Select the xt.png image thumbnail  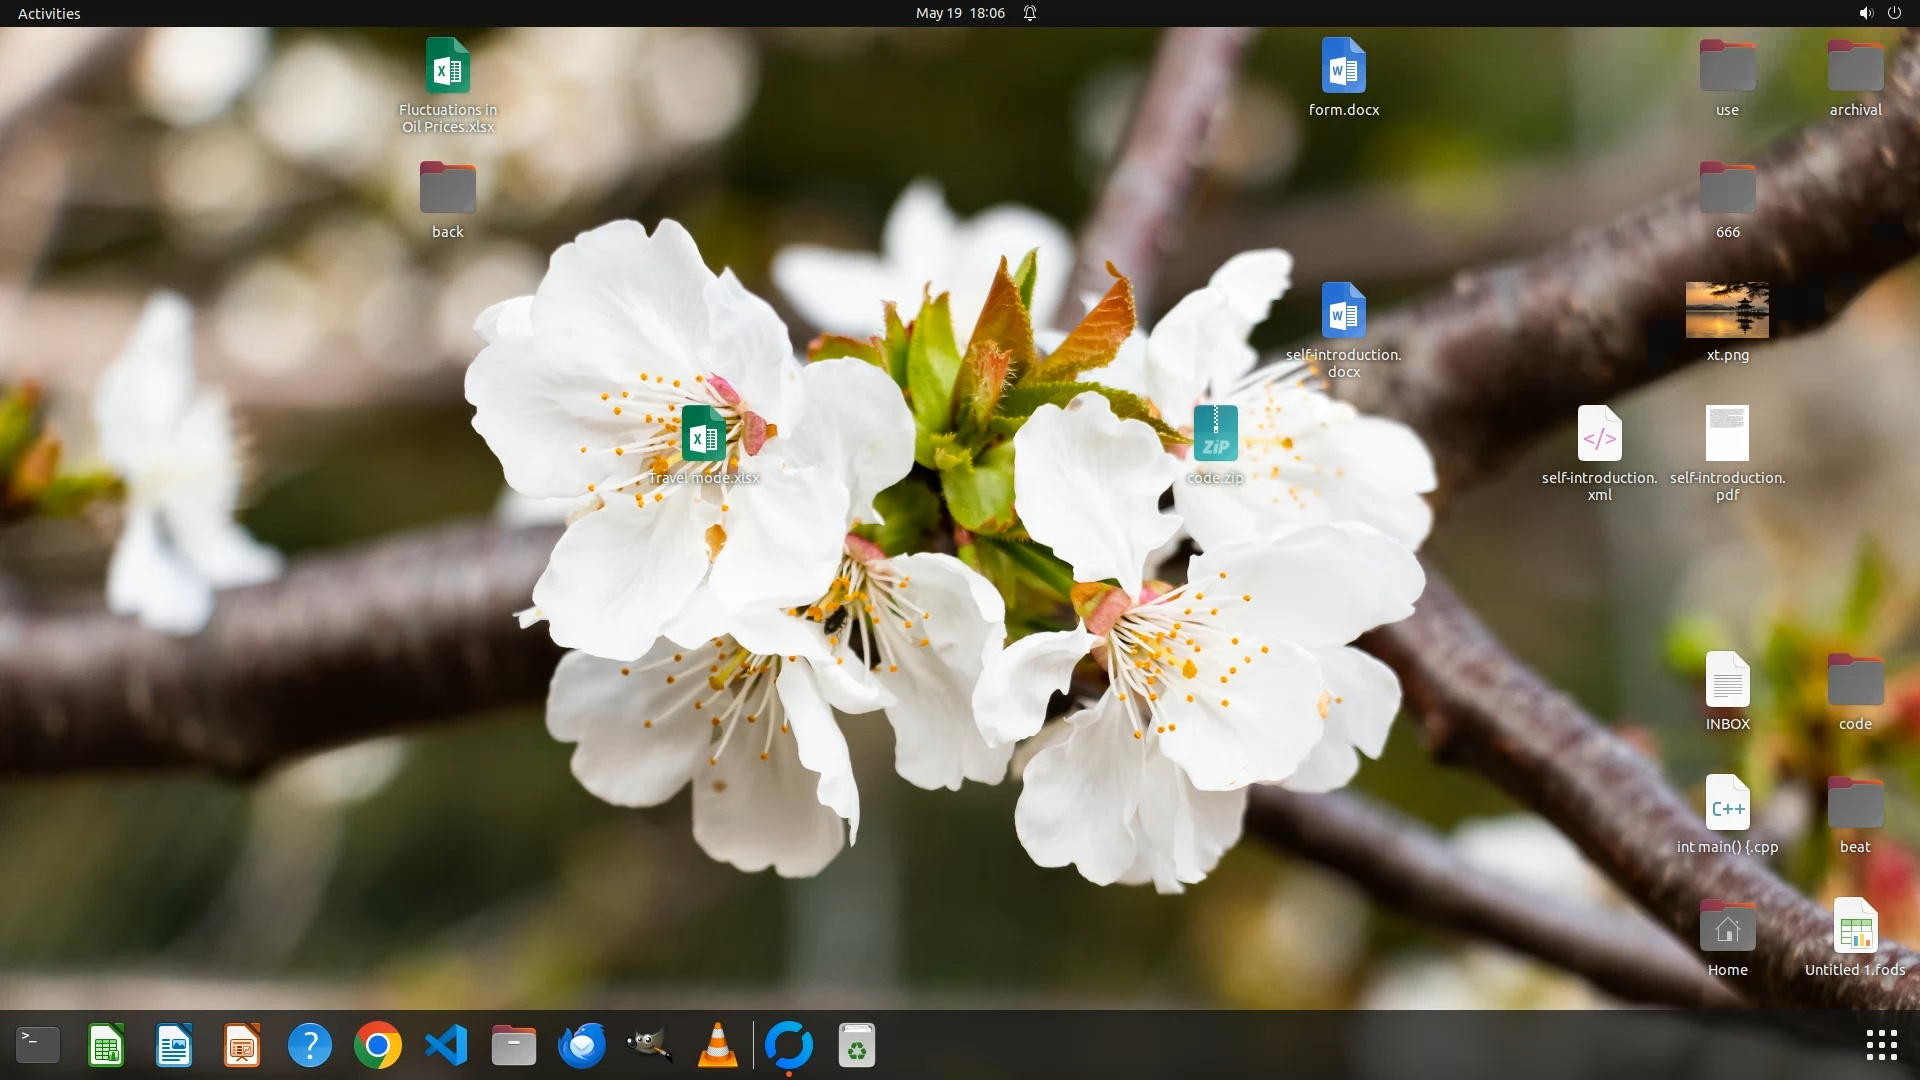coord(1727,310)
